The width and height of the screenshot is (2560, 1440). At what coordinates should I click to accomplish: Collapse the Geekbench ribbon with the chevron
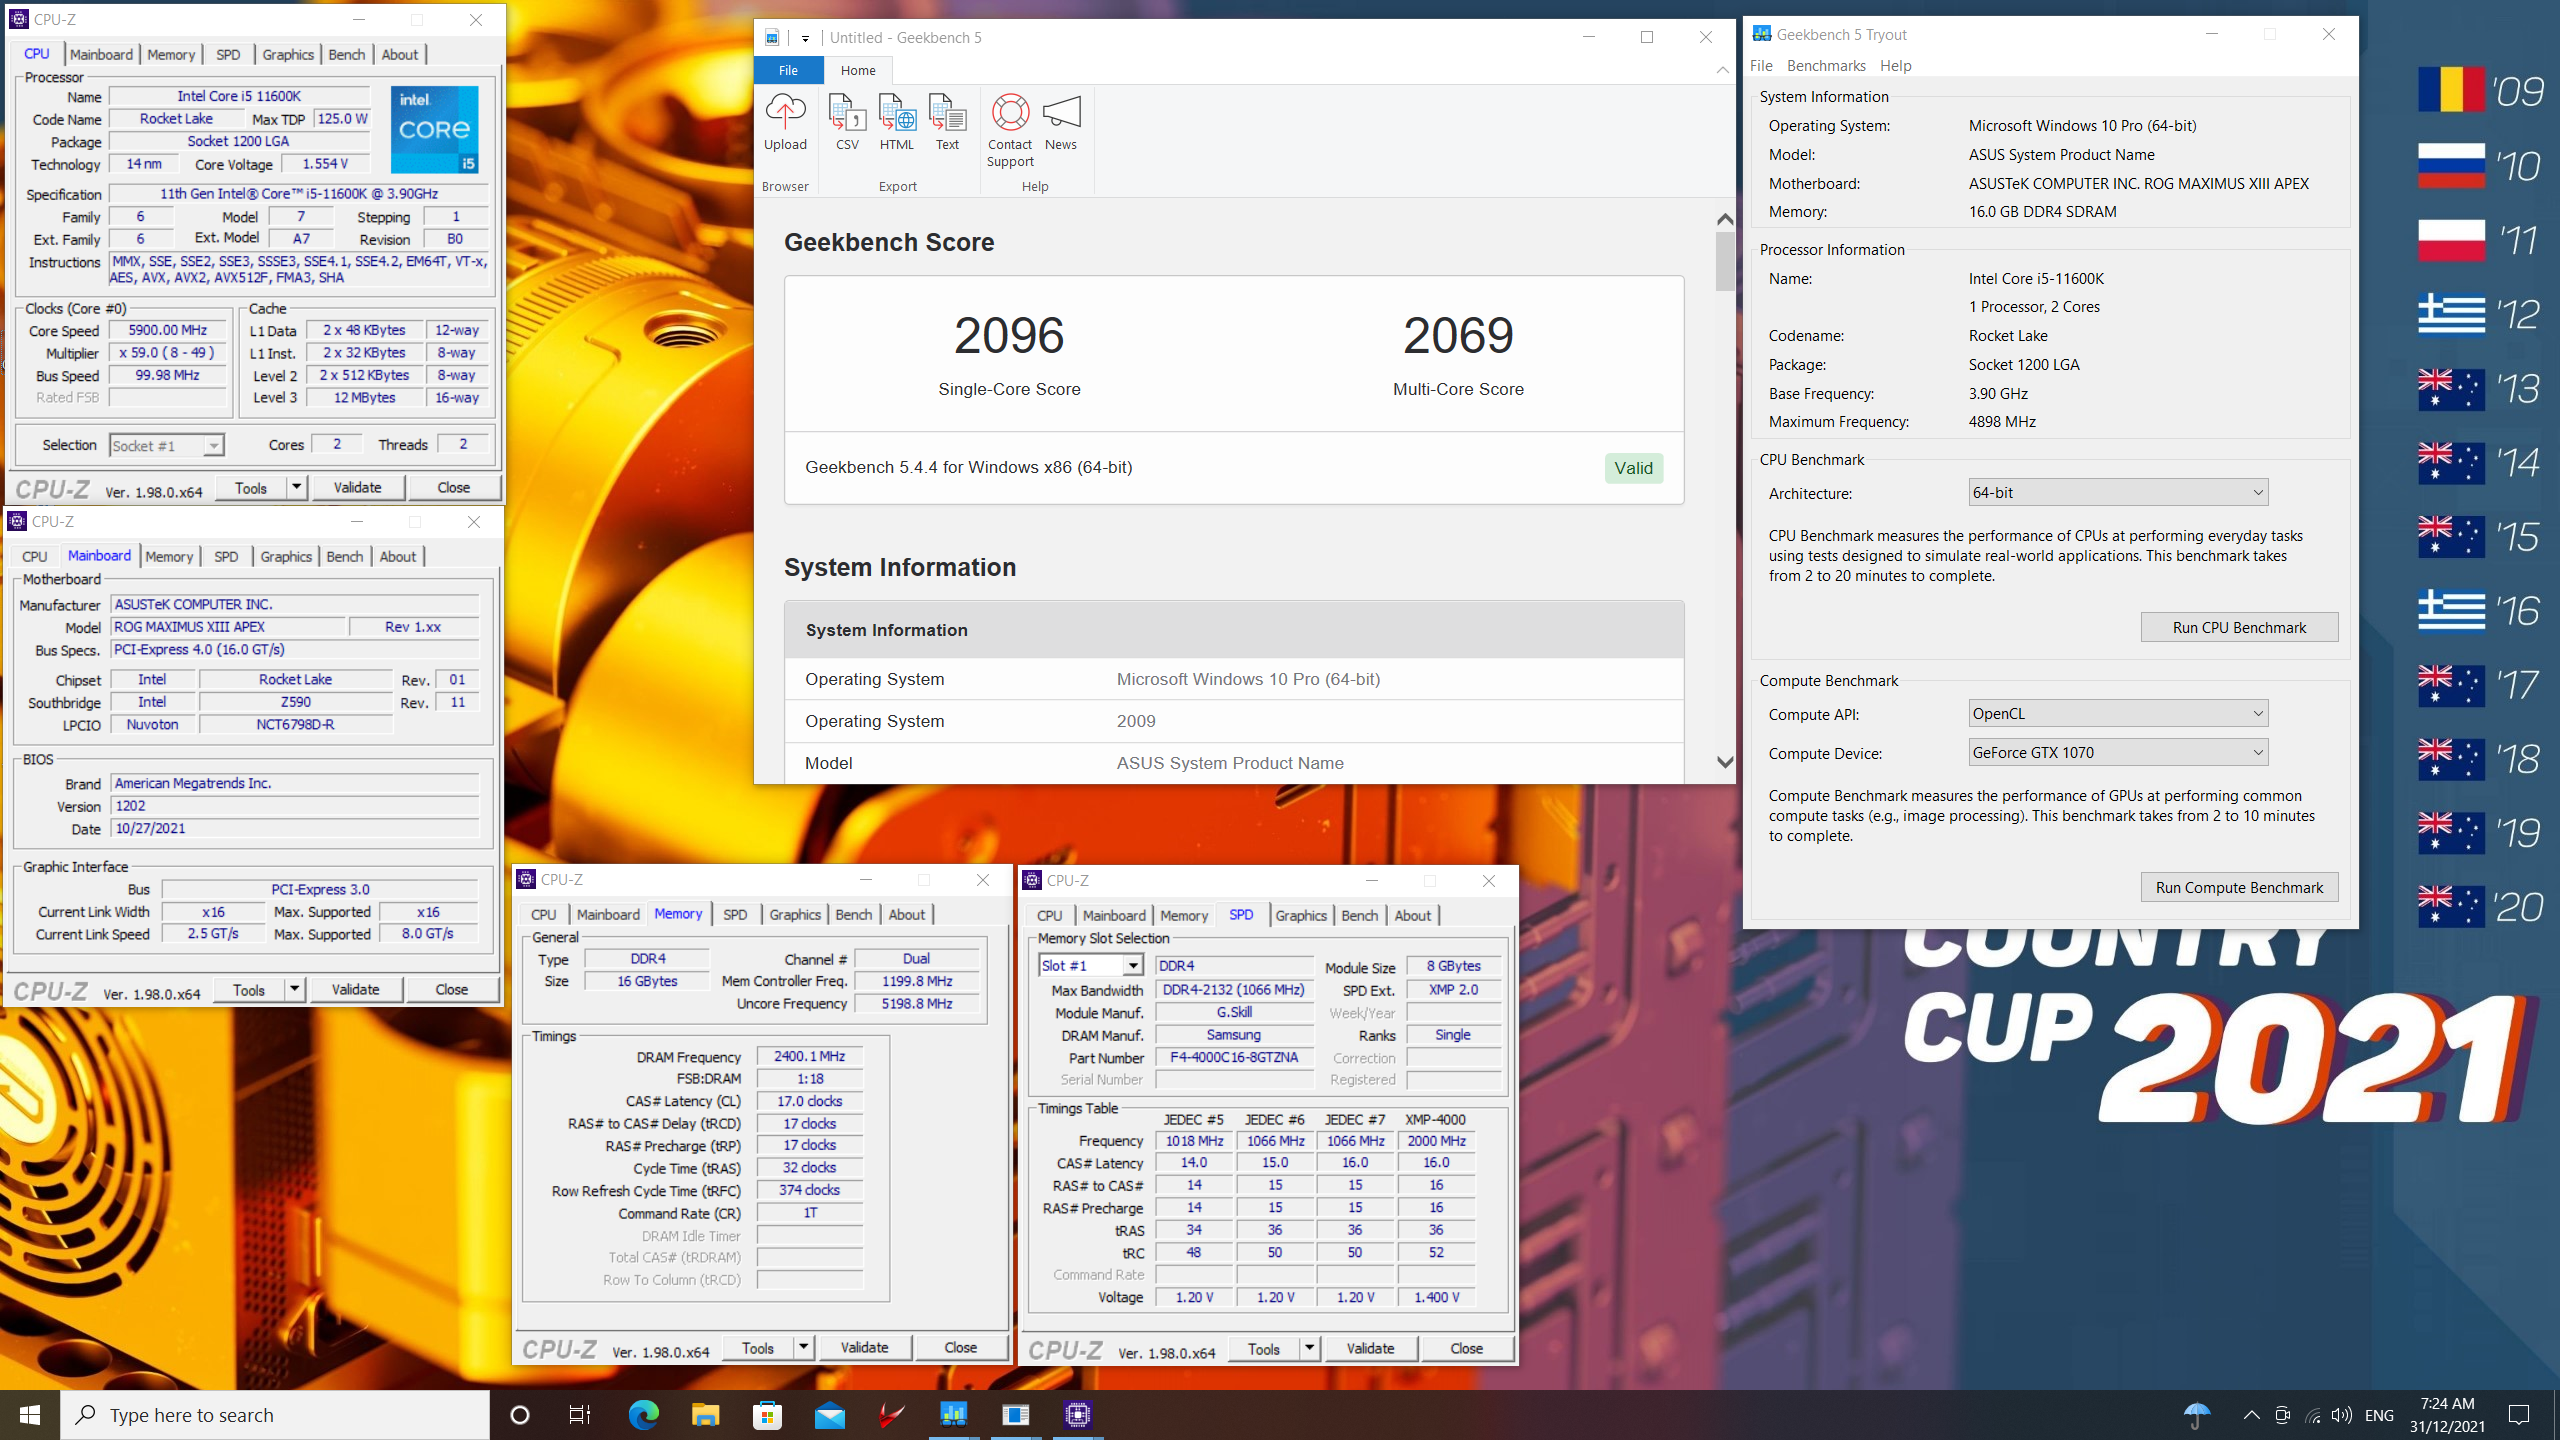point(1722,70)
